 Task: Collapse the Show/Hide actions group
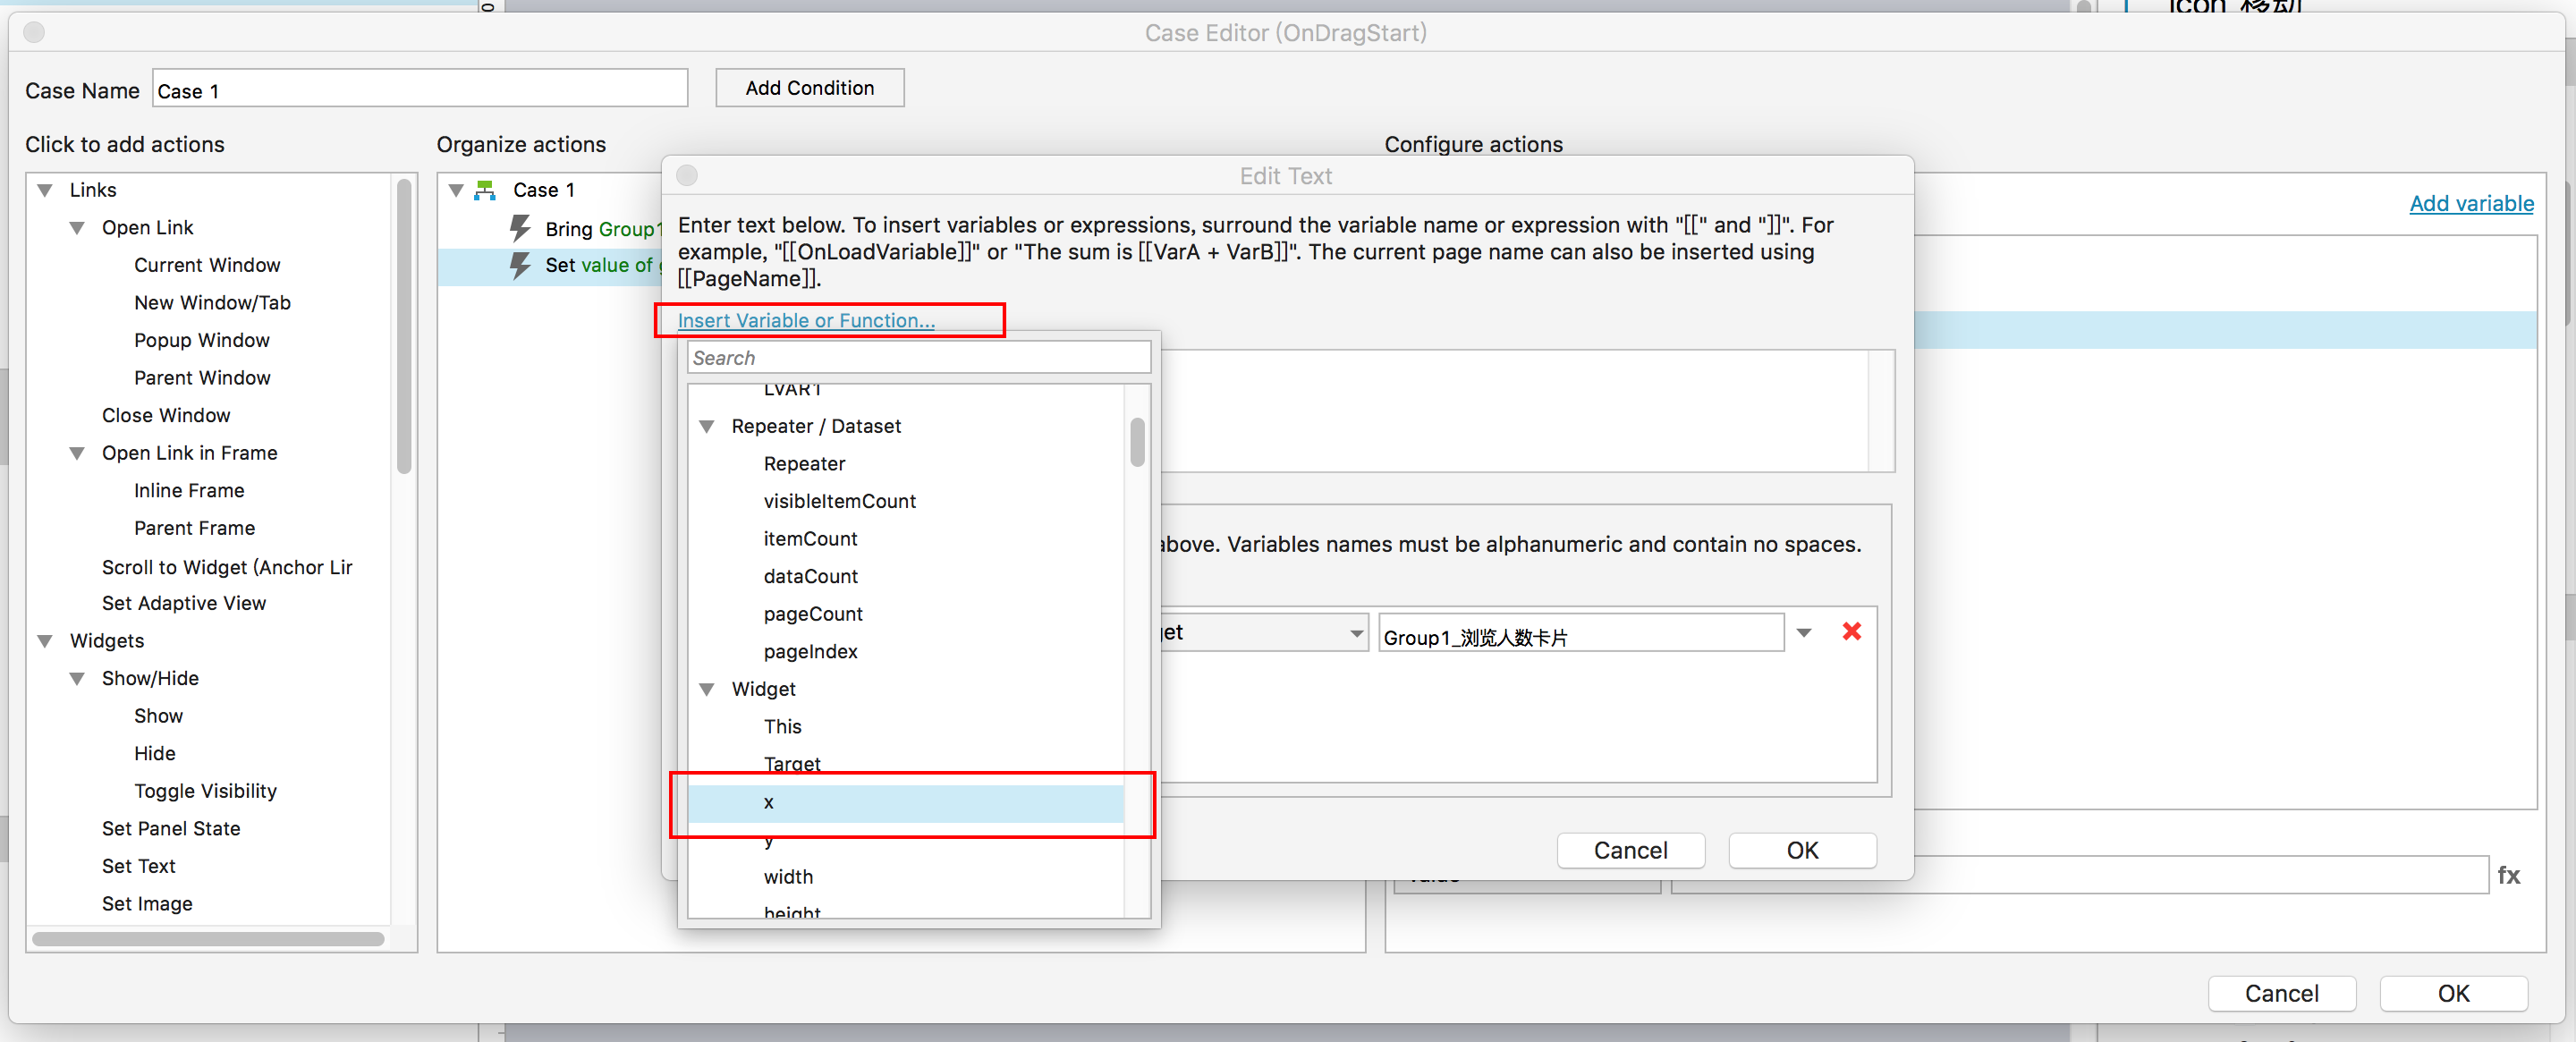[77, 678]
